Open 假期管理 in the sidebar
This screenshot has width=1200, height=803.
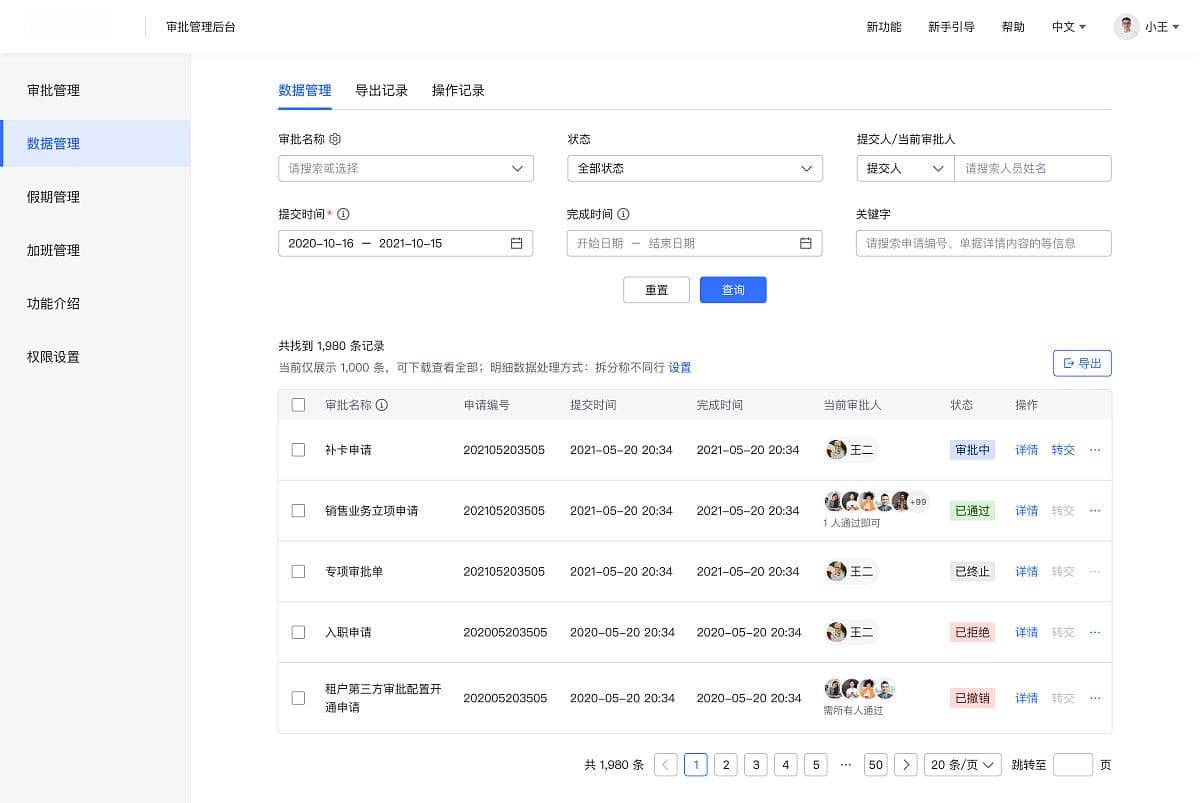[95, 197]
